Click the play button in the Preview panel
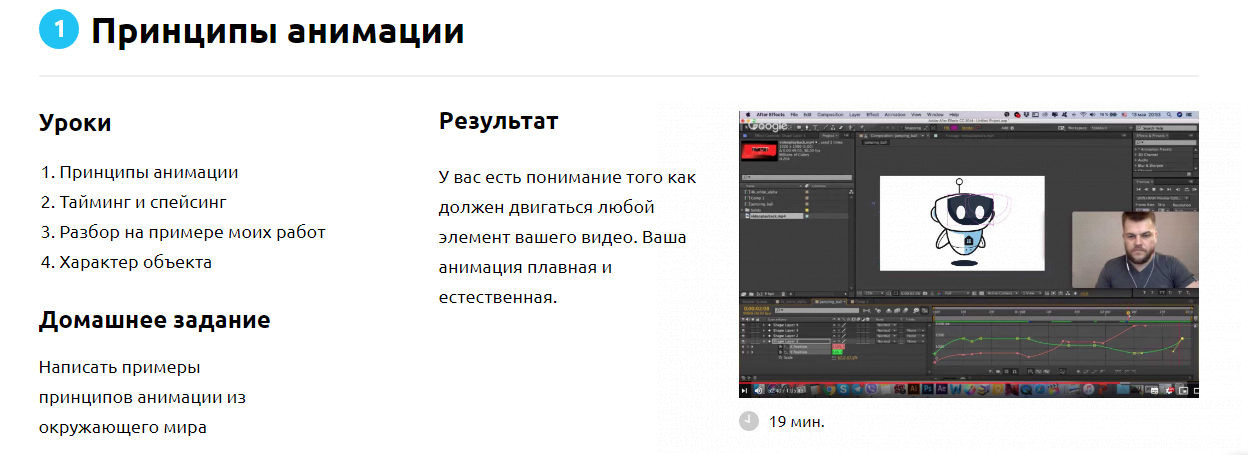The image size is (1248, 455). 1163,188
